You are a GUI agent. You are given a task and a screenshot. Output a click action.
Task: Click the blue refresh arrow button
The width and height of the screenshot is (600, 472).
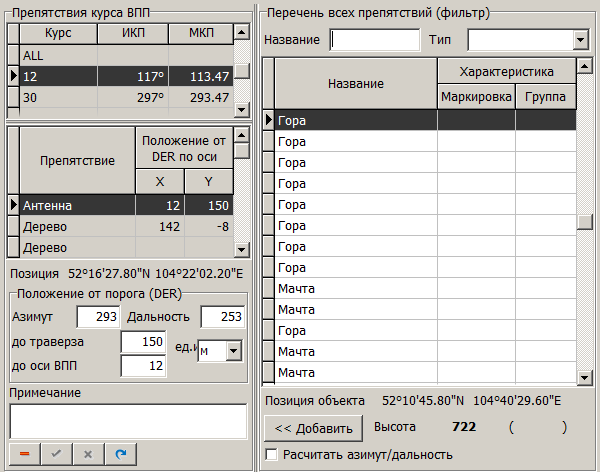(120, 454)
